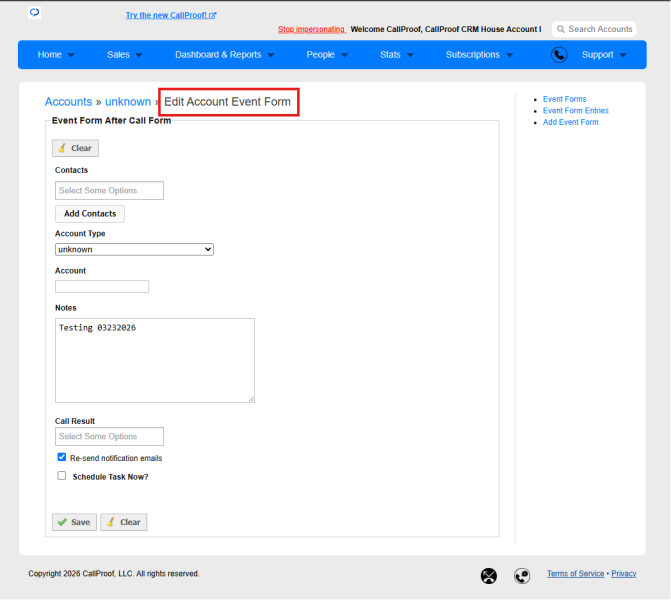The image size is (671, 600).
Task: Open the Sales menu
Action: click(x=118, y=55)
